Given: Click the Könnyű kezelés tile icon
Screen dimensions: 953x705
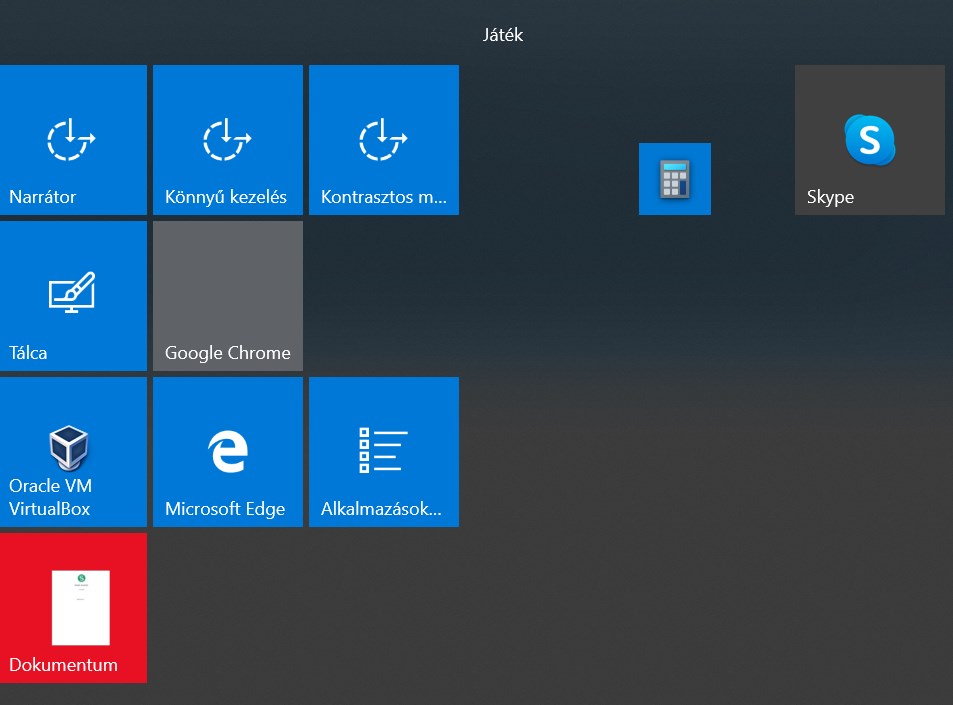Looking at the screenshot, I should tap(227, 139).
